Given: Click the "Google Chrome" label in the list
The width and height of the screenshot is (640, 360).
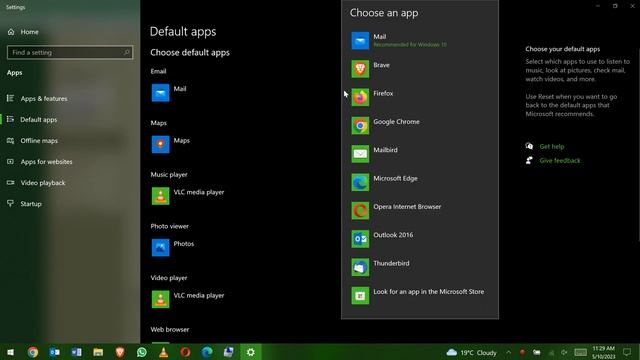Looking at the screenshot, I should pyautogui.click(x=396, y=122).
